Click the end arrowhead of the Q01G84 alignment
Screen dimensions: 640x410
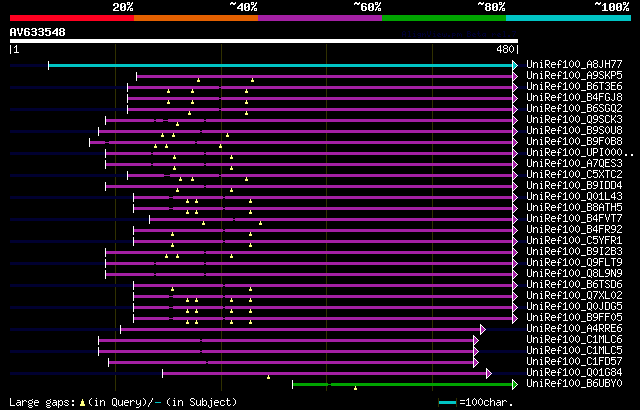[x=489, y=374]
